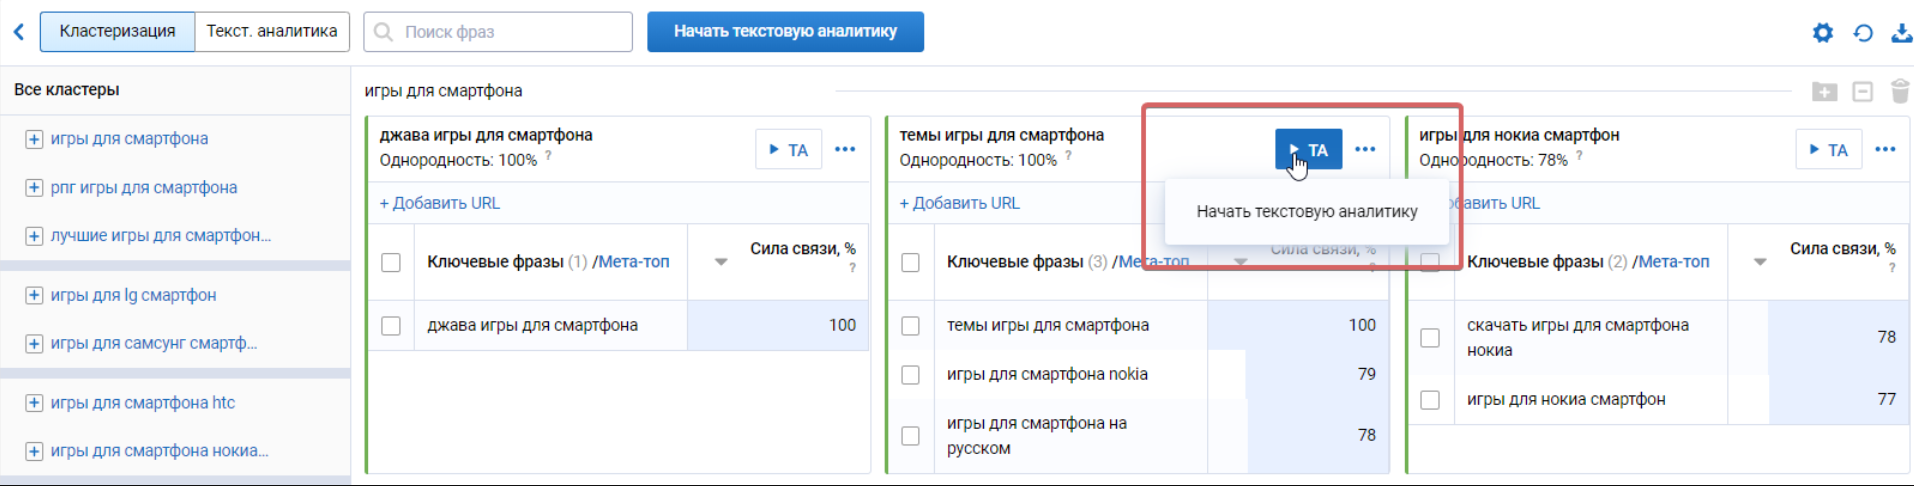Toggle select-all checkbox in джава игры card
This screenshot has height=486, width=1914.
pyautogui.click(x=391, y=262)
